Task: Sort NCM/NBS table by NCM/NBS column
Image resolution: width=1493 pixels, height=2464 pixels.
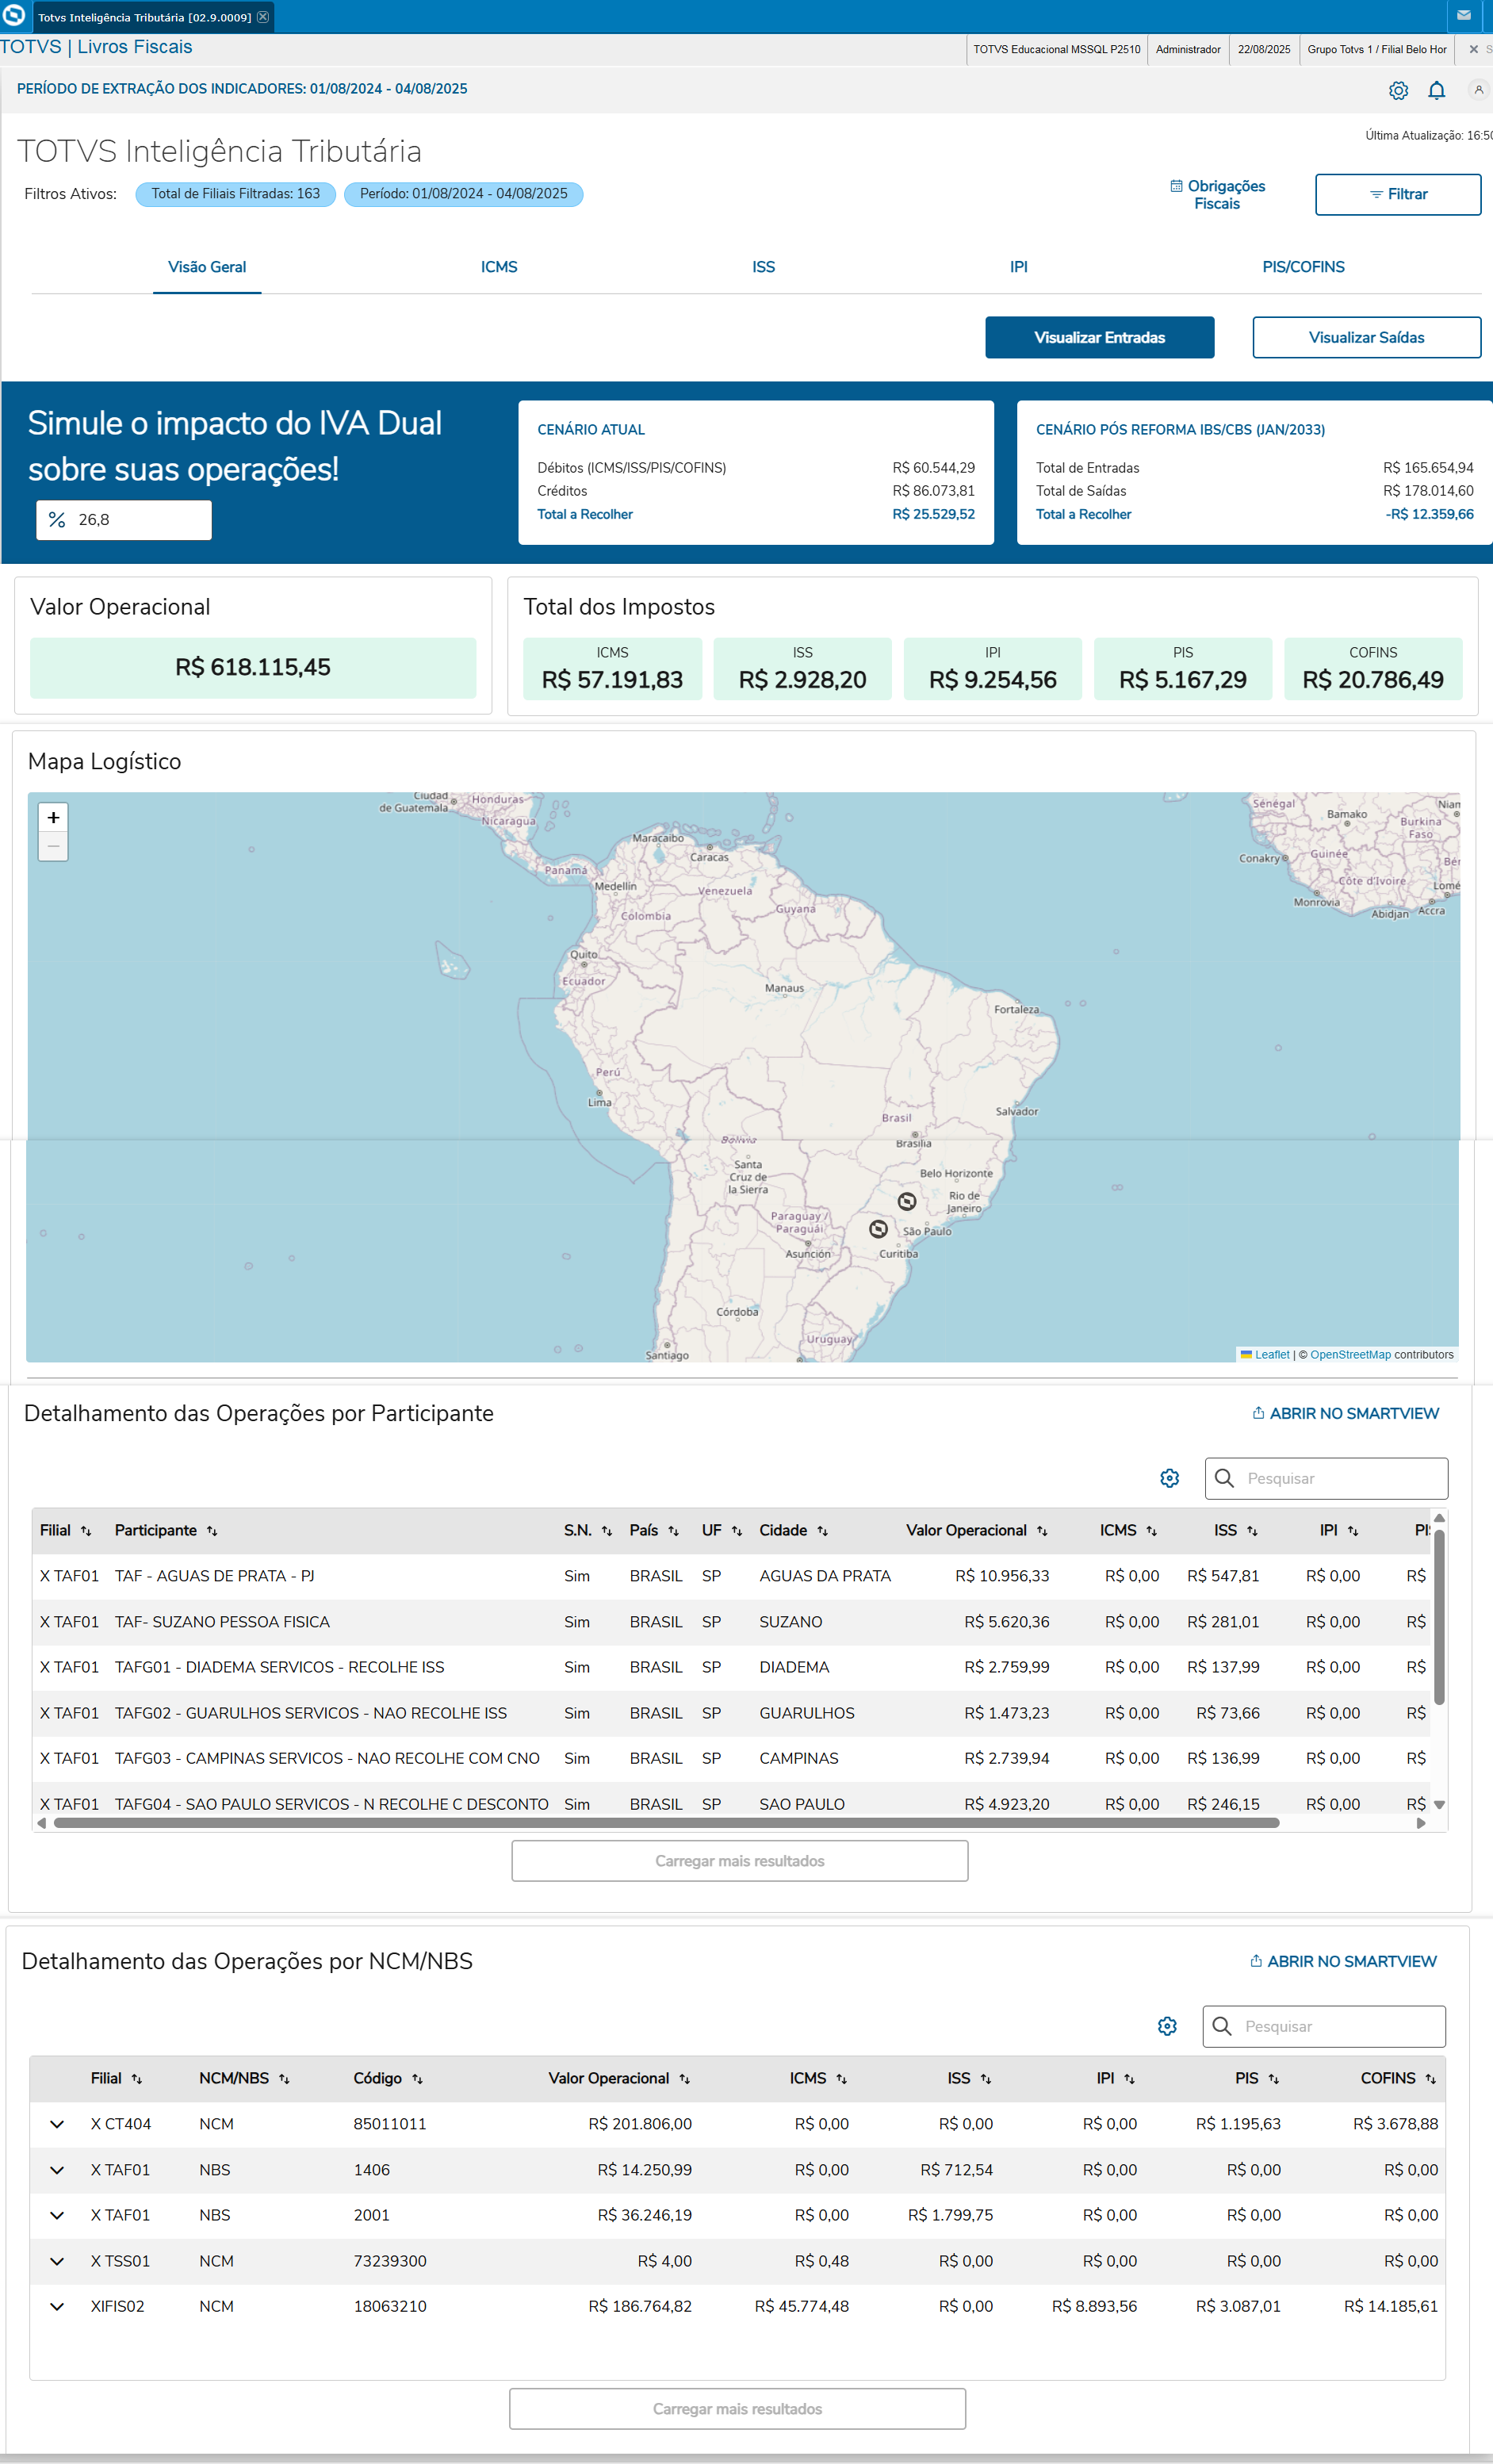Action: [x=285, y=2079]
